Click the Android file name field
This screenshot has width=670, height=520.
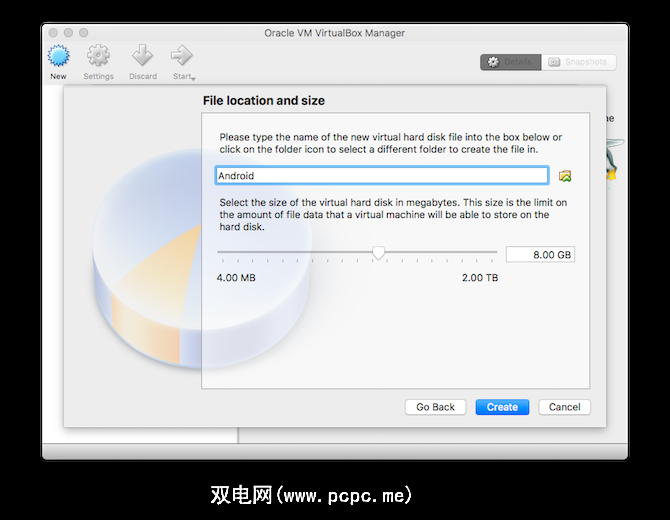point(382,176)
